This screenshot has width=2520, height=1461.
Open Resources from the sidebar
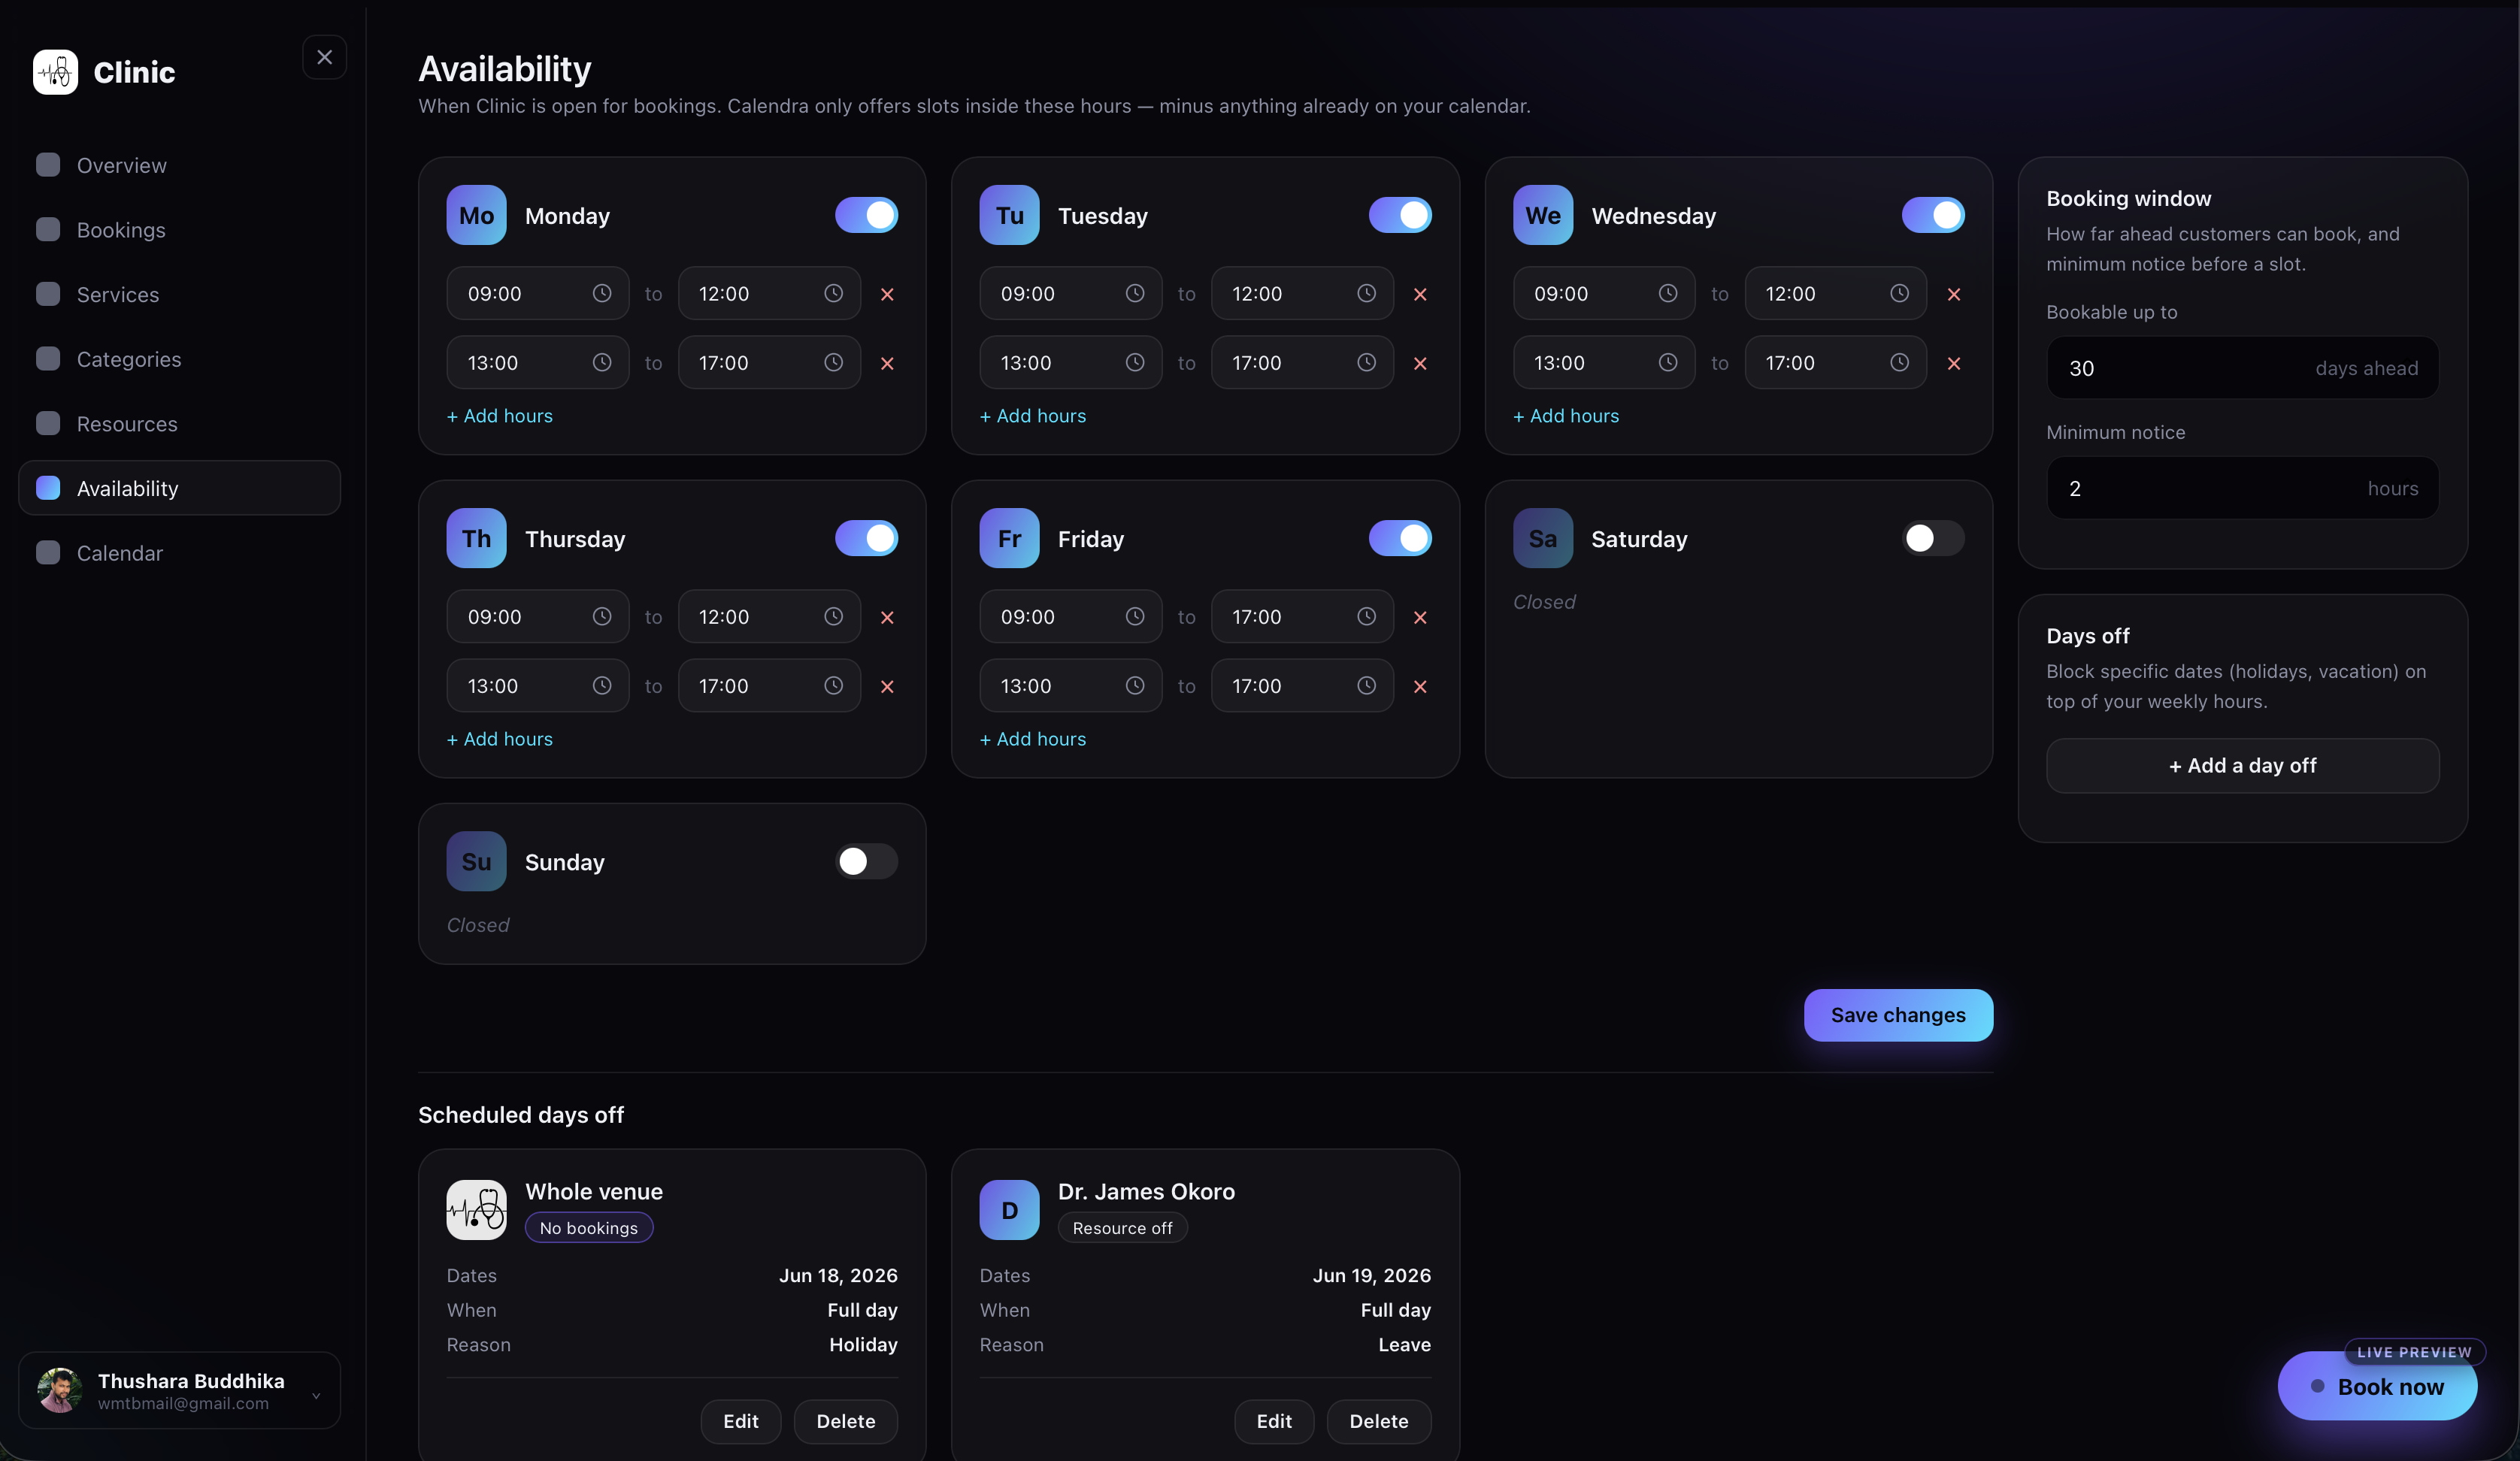pos(180,424)
